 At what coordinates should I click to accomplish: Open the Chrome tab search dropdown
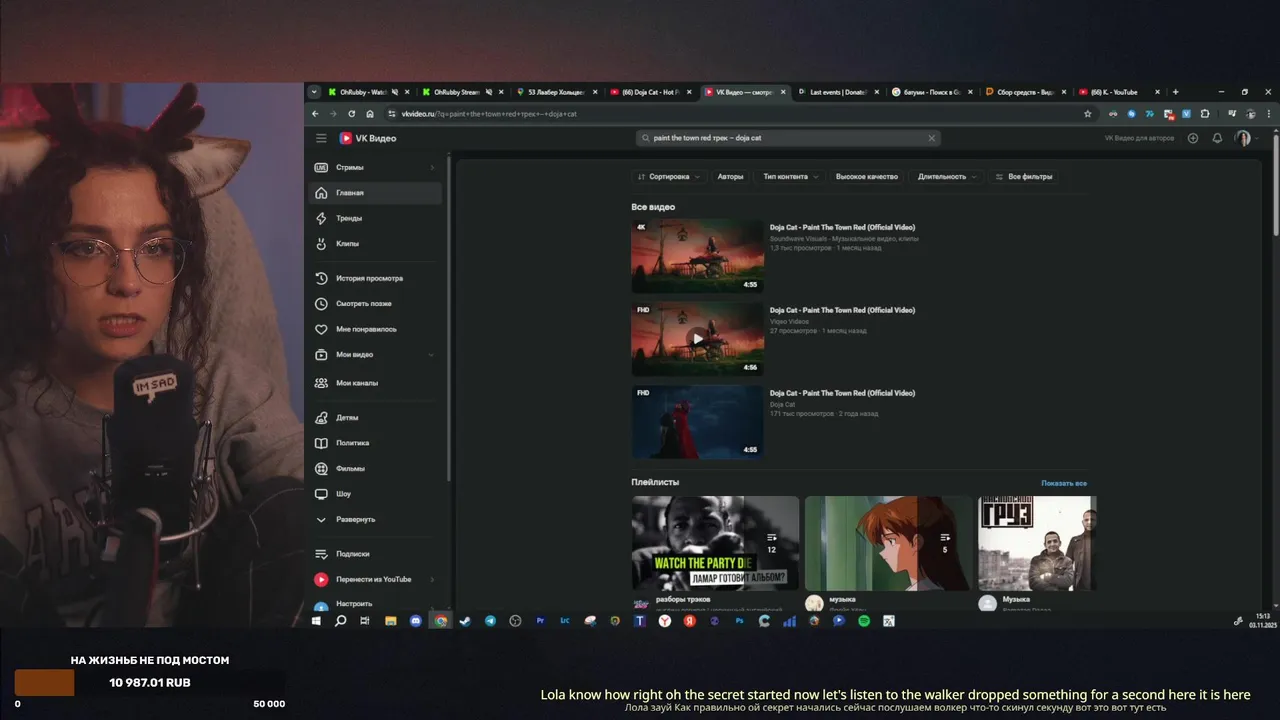pyautogui.click(x=314, y=92)
